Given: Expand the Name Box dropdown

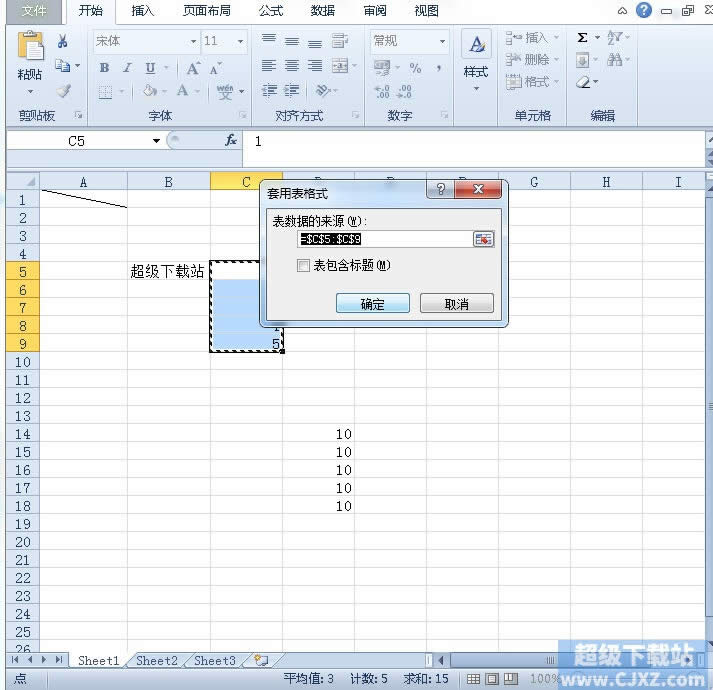Looking at the screenshot, I should click(156, 141).
